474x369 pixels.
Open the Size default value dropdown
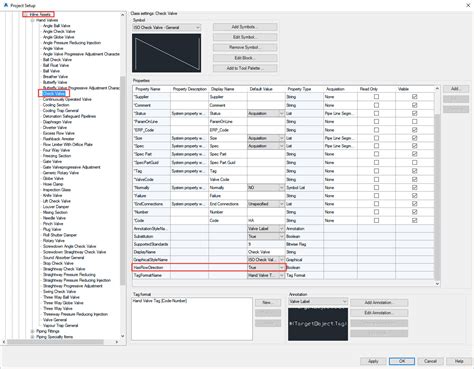coord(266,138)
